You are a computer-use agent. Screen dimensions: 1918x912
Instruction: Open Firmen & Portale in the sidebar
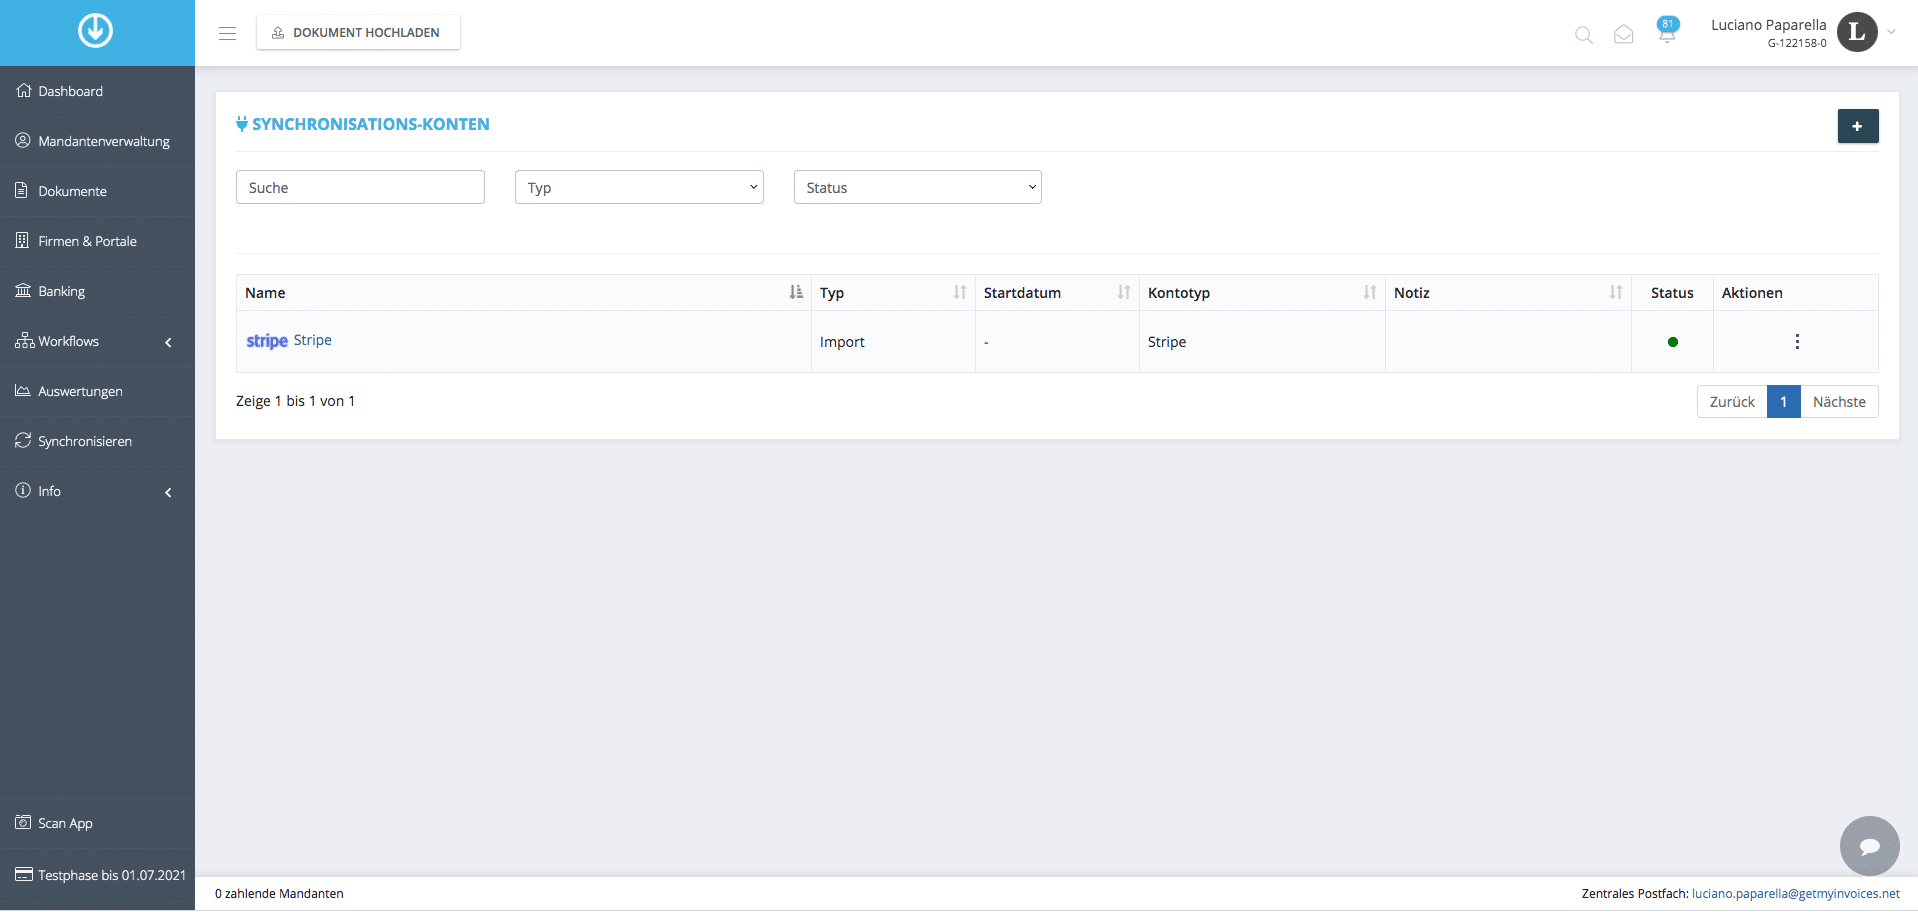click(97, 241)
